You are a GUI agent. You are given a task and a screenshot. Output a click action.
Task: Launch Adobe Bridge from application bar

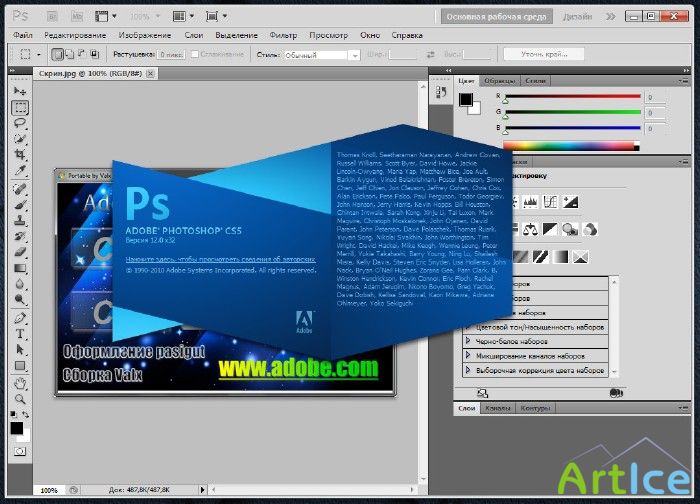coord(52,17)
